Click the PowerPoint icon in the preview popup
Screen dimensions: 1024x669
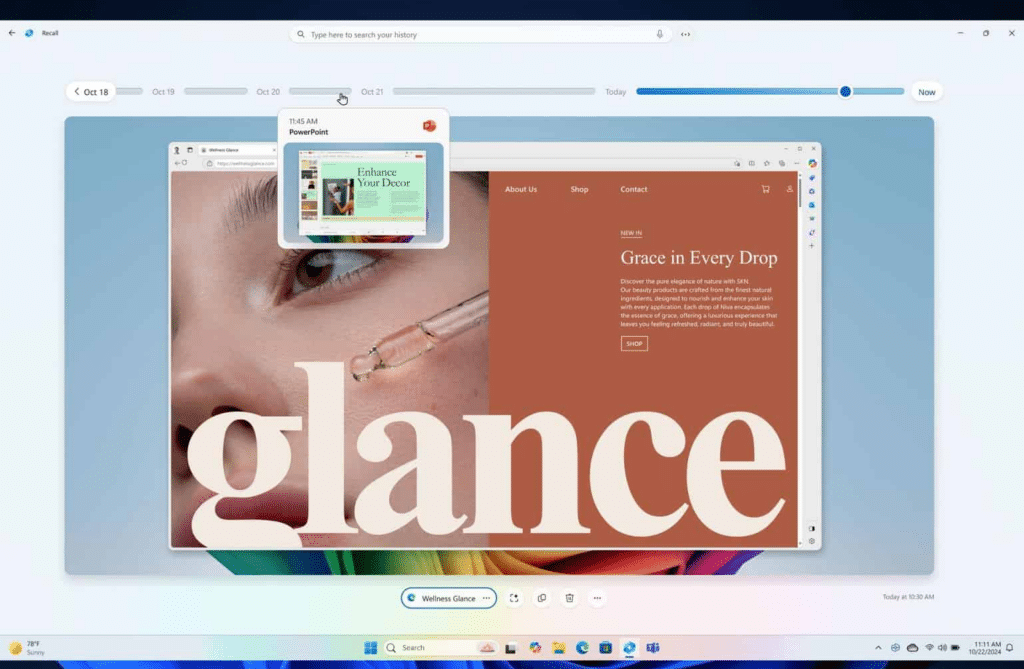click(429, 126)
